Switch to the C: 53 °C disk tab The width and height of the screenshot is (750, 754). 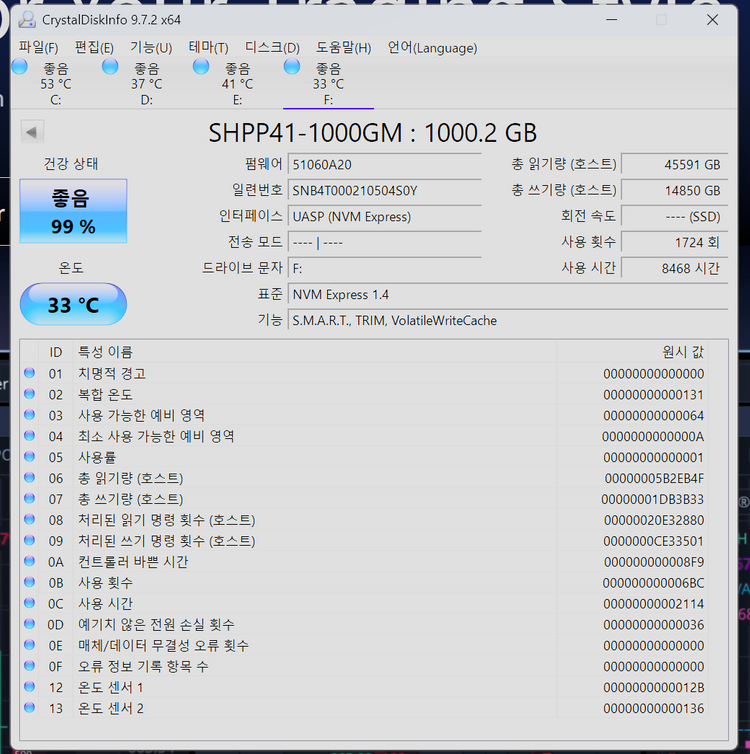pos(56,84)
